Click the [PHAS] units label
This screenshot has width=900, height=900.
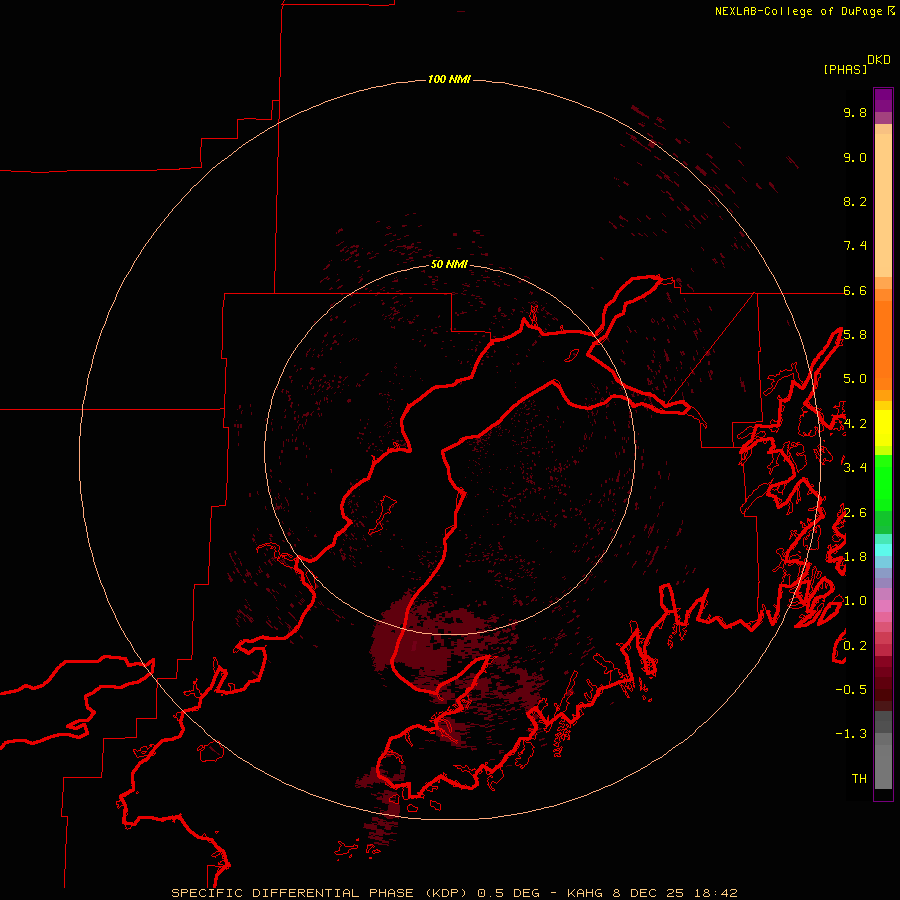845,69
